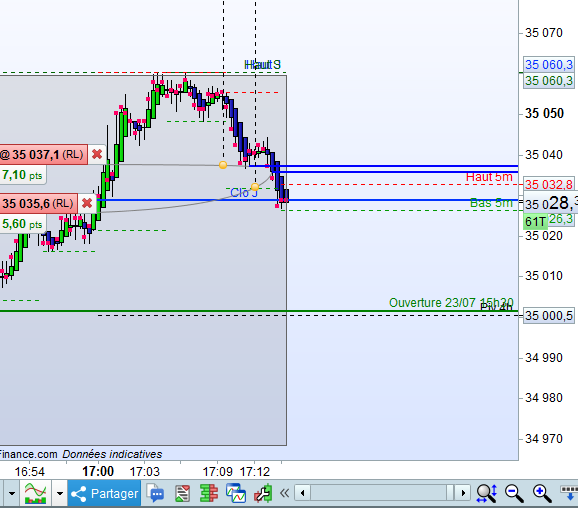Click the ruler download icon
The image size is (578, 508).
(569, 494)
